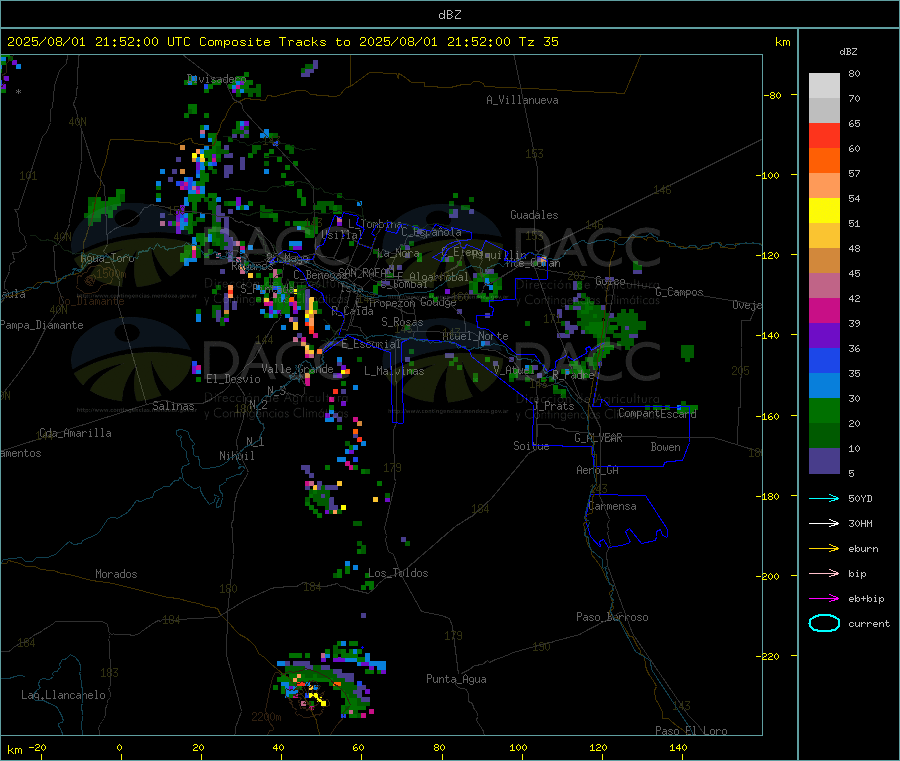Image resolution: width=900 pixels, height=761 pixels.
Task: Click the cyan 'current' ellipse legend icon
Action: 824,623
